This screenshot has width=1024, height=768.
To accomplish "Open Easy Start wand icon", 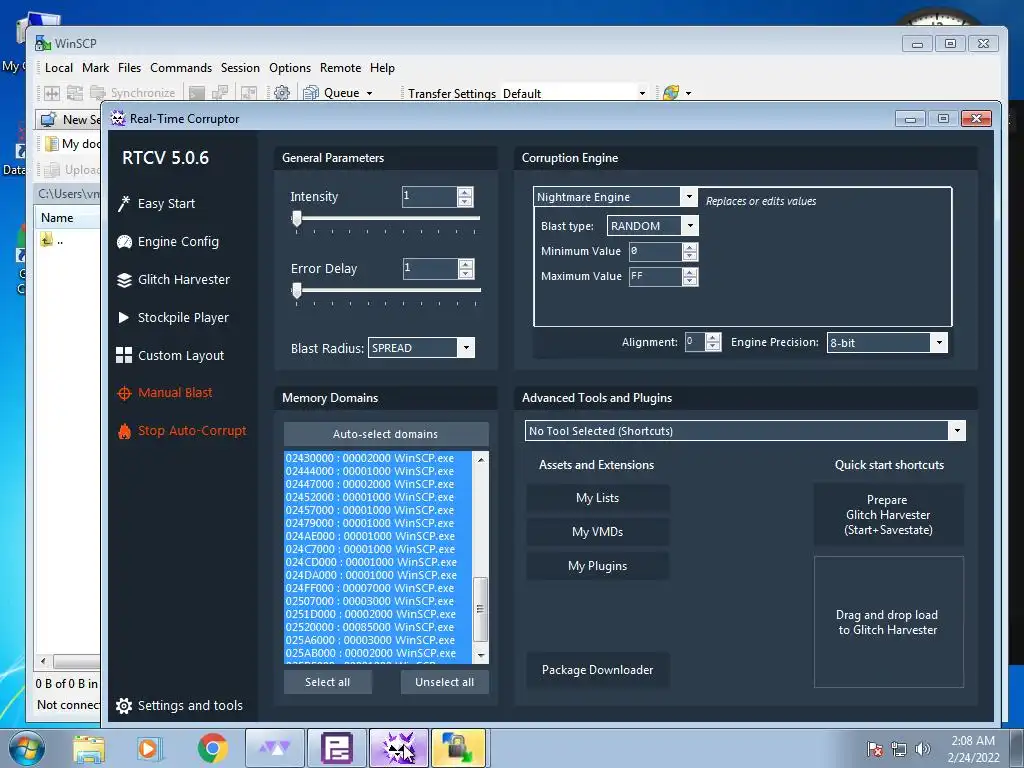I will (x=123, y=204).
